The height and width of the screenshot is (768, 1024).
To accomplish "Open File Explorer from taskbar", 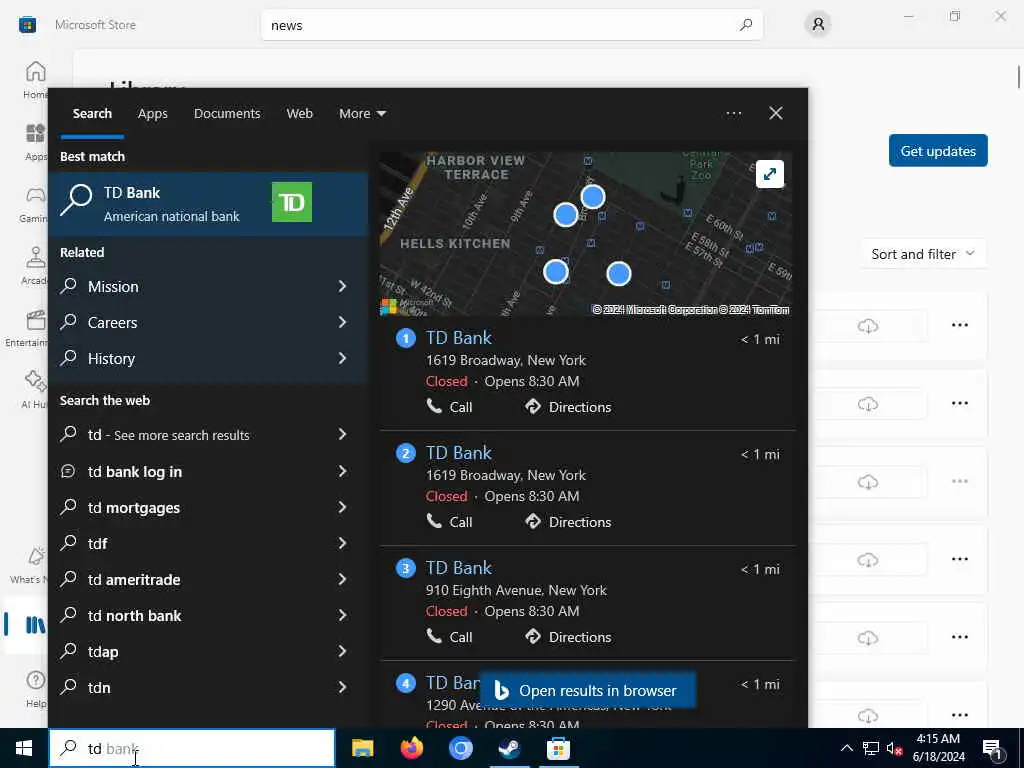I will pos(362,748).
